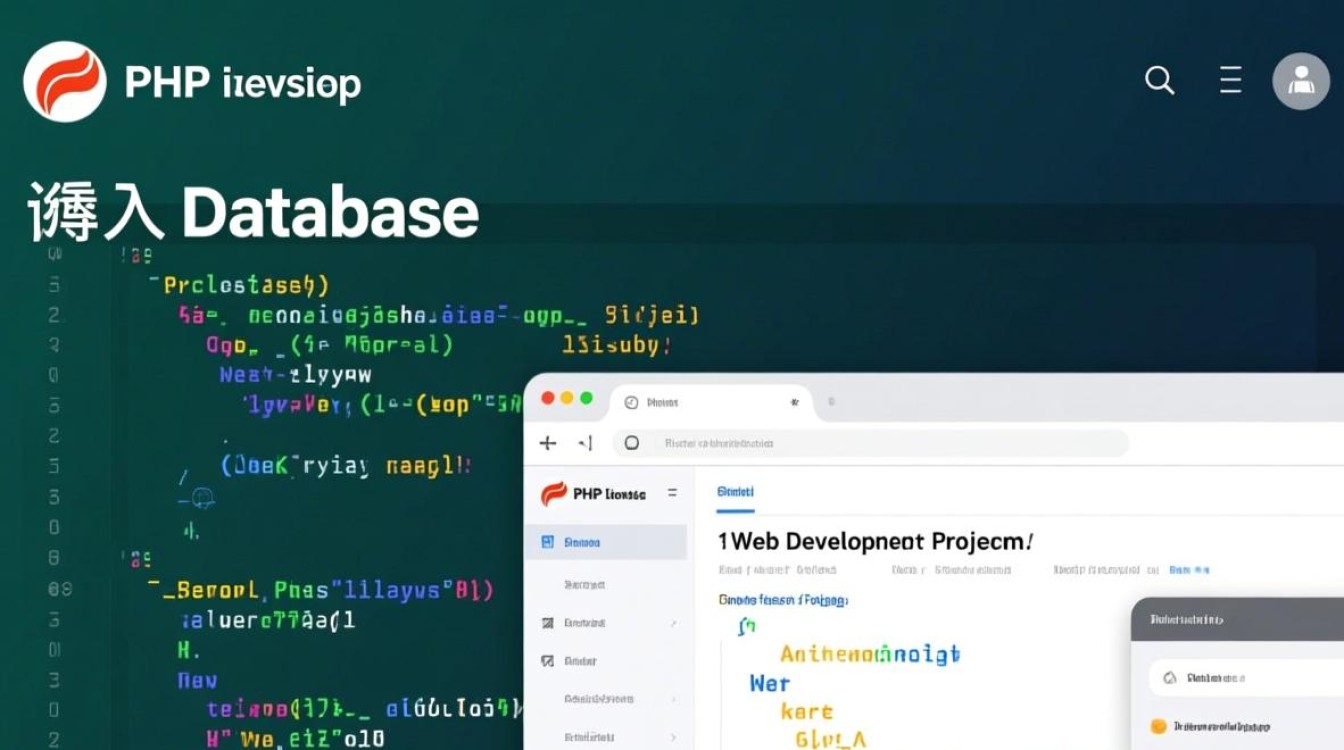Click the browser address bar field
The width and height of the screenshot is (1344, 750).
870,443
